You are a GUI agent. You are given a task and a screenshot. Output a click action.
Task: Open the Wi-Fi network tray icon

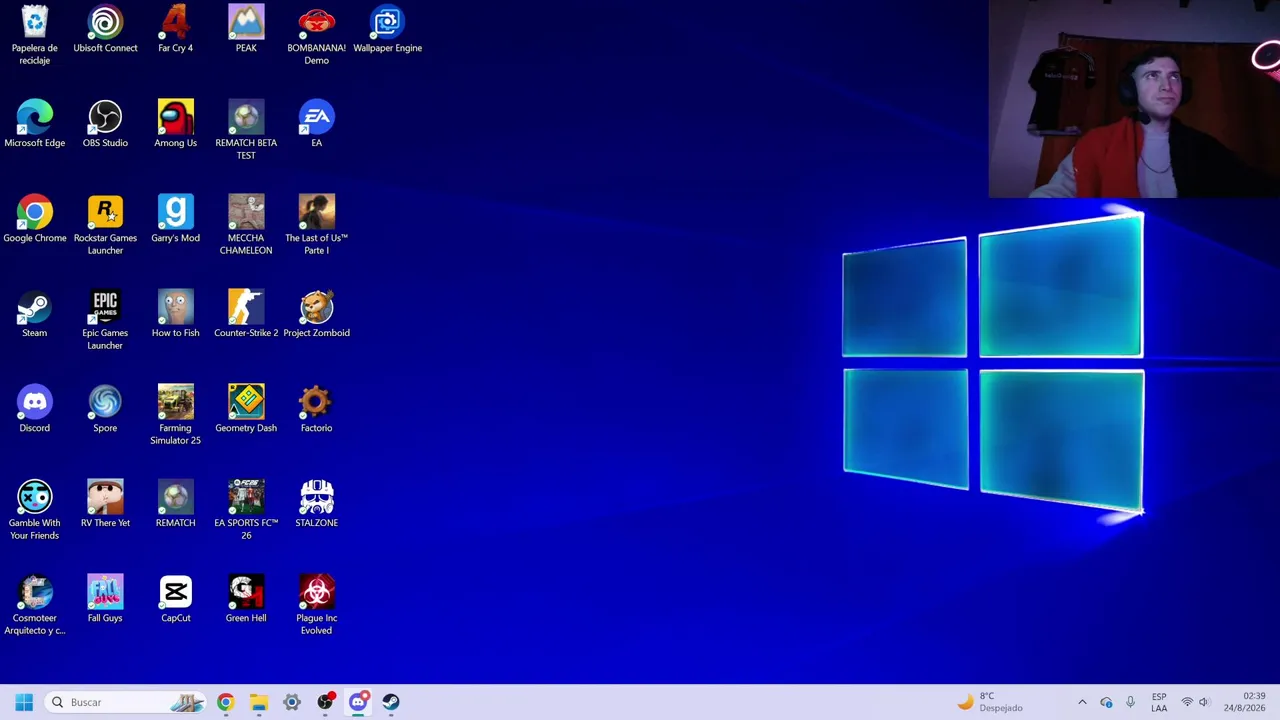tap(1187, 702)
